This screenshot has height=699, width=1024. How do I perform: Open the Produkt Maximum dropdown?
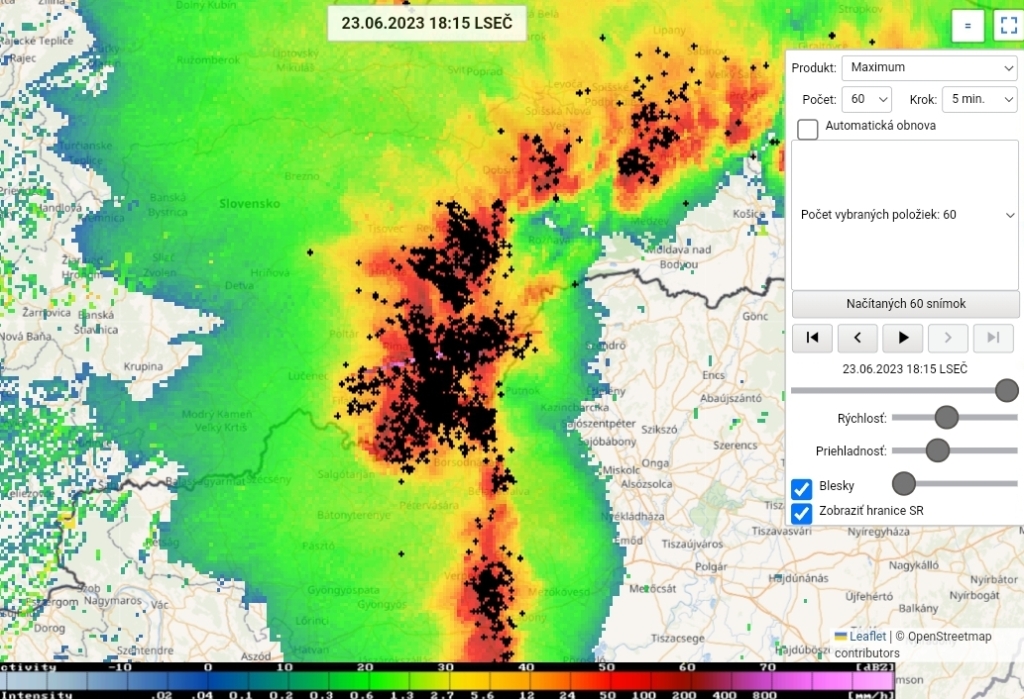pos(929,68)
